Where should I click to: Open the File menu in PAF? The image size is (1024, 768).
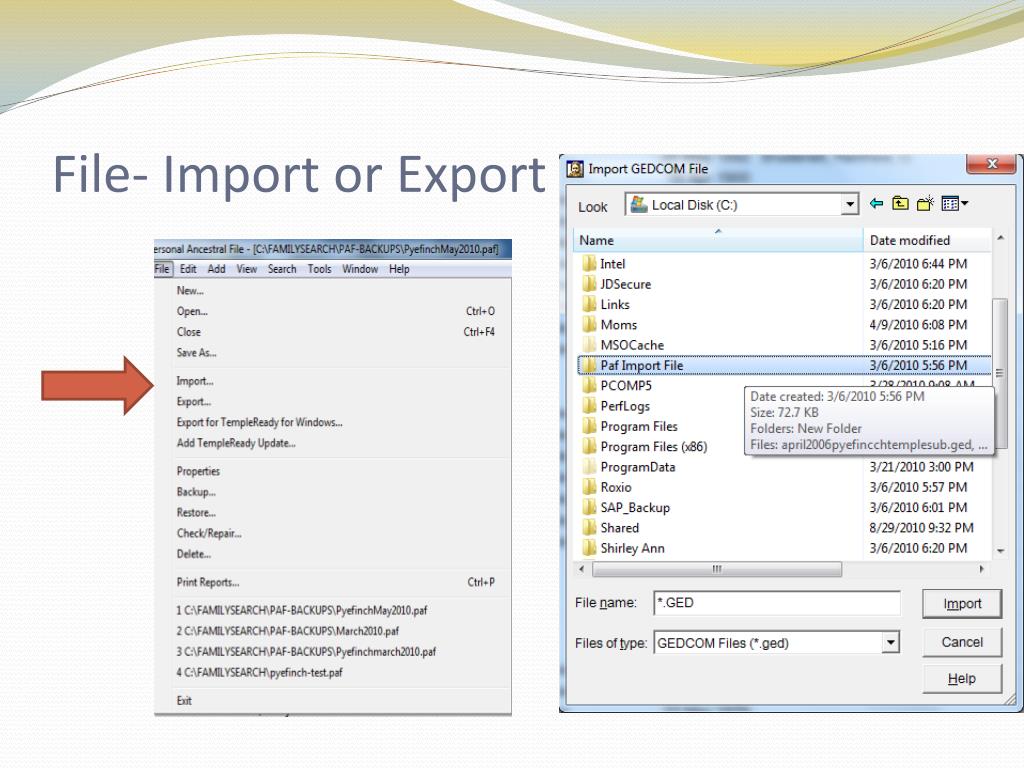click(162, 269)
